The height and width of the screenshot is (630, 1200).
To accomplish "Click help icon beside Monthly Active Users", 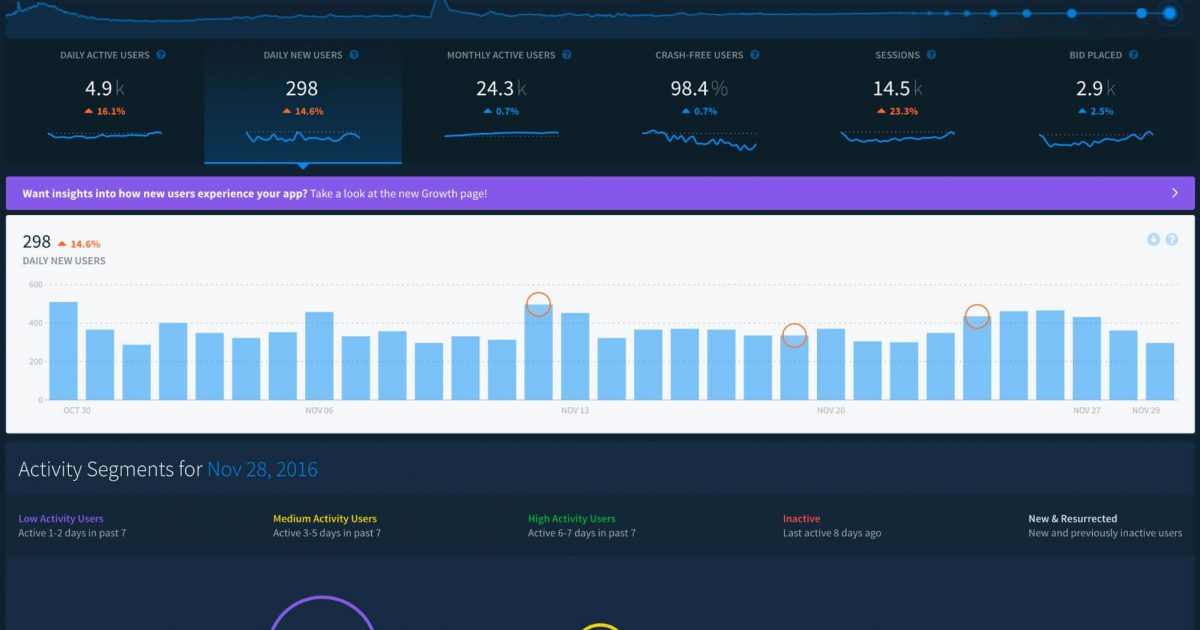I will tap(567, 55).
